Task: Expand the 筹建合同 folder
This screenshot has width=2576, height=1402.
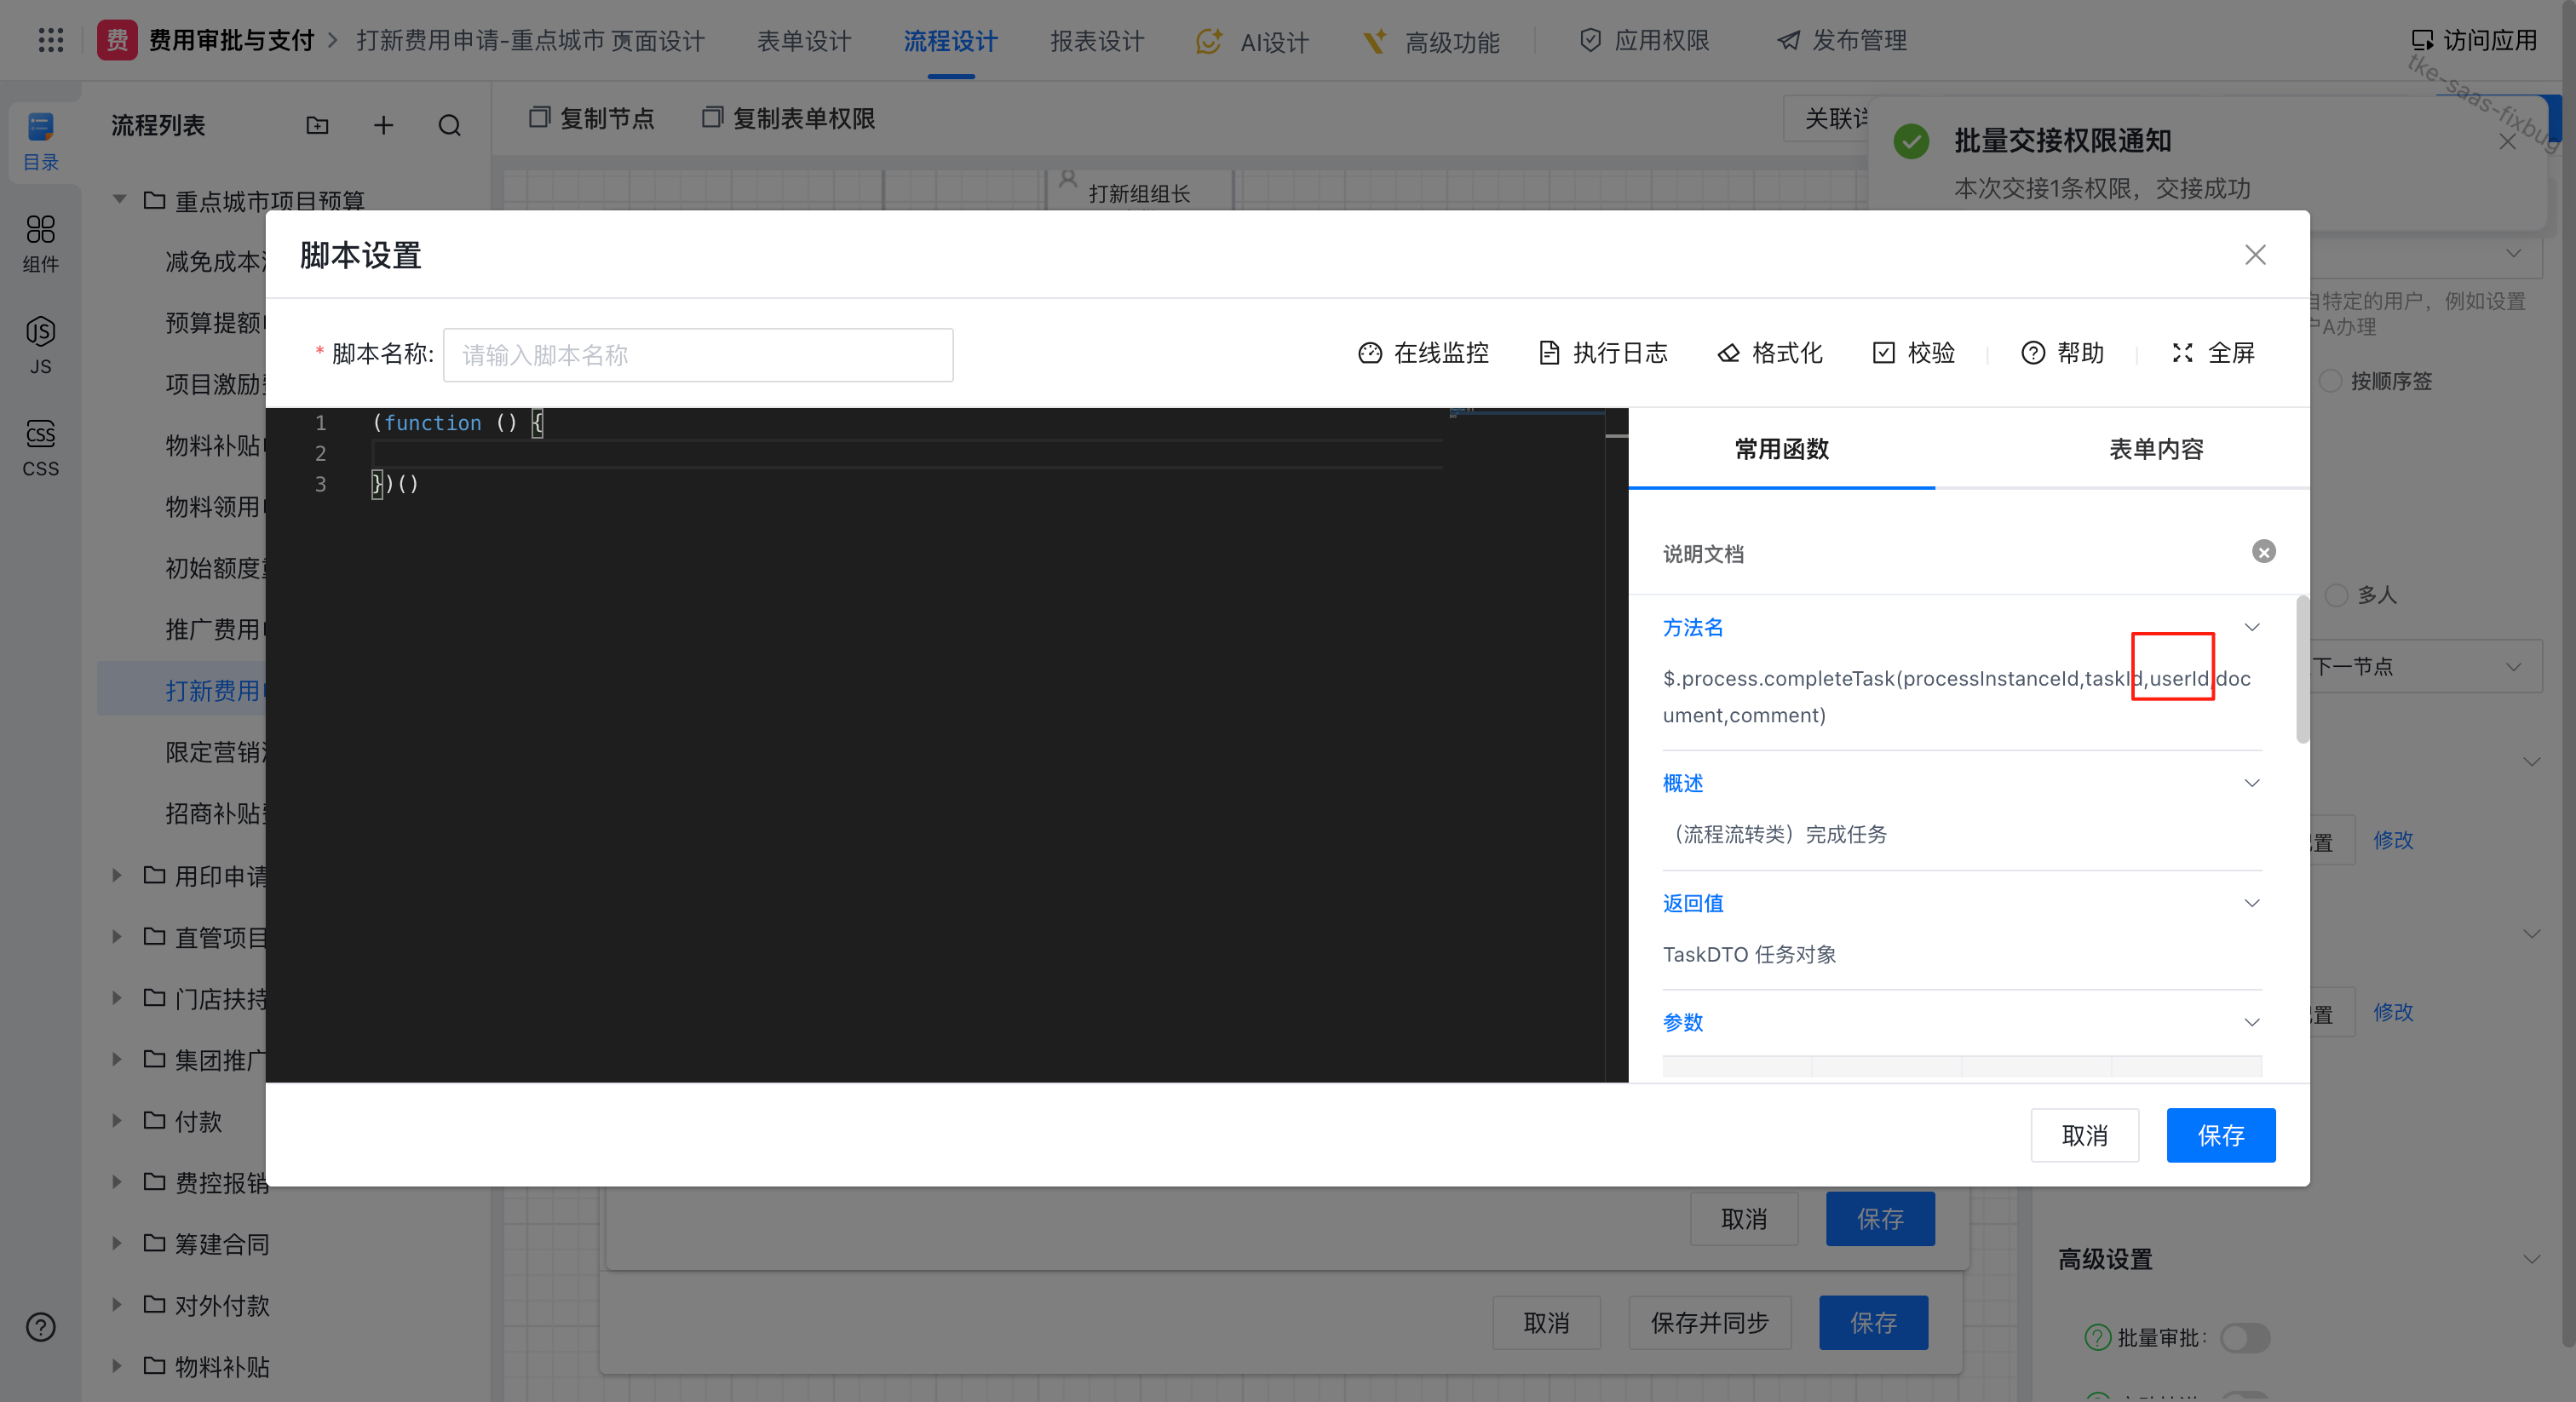Action: 117,1243
